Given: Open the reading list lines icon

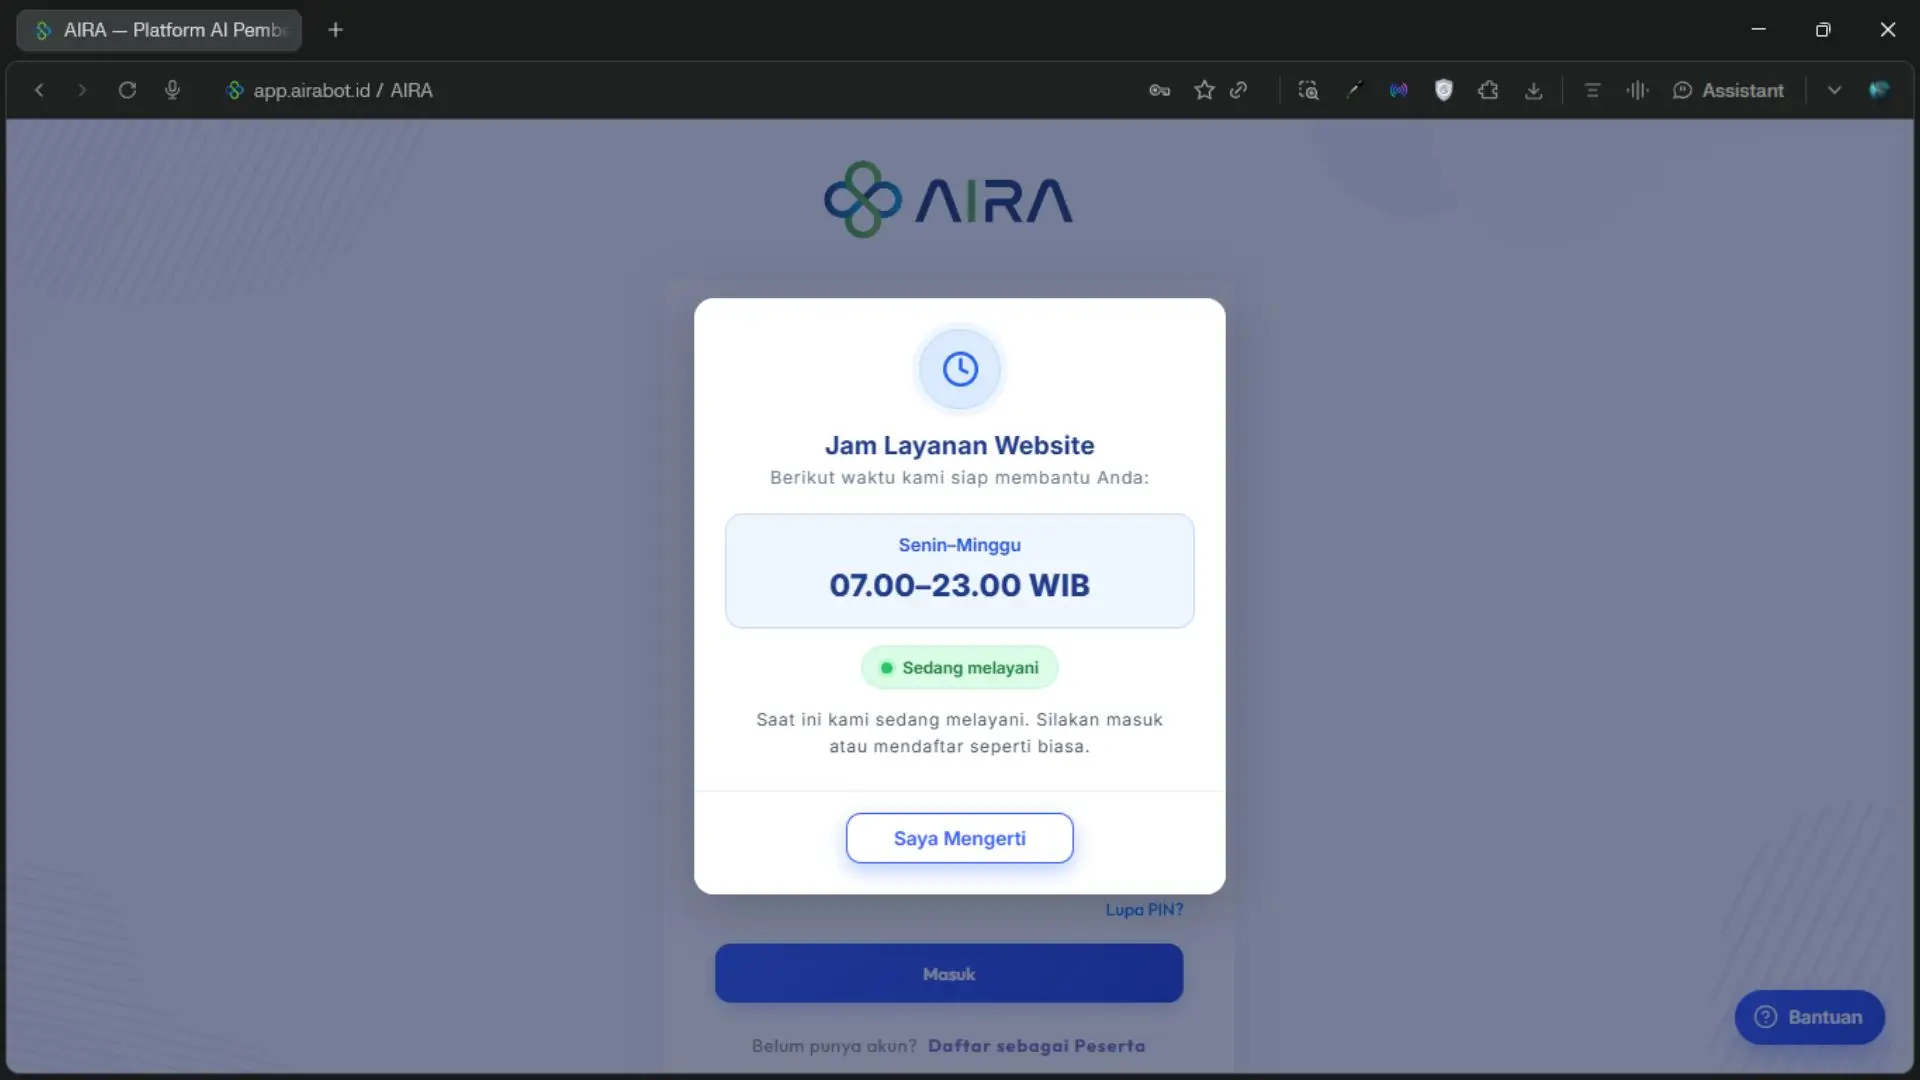Looking at the screenshot, I should coord(1593,90).
